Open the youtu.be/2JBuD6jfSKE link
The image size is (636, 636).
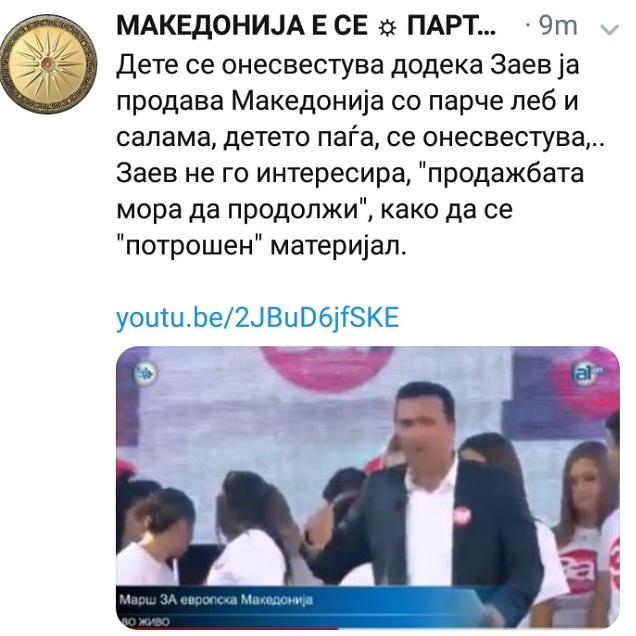pos(258,318)
